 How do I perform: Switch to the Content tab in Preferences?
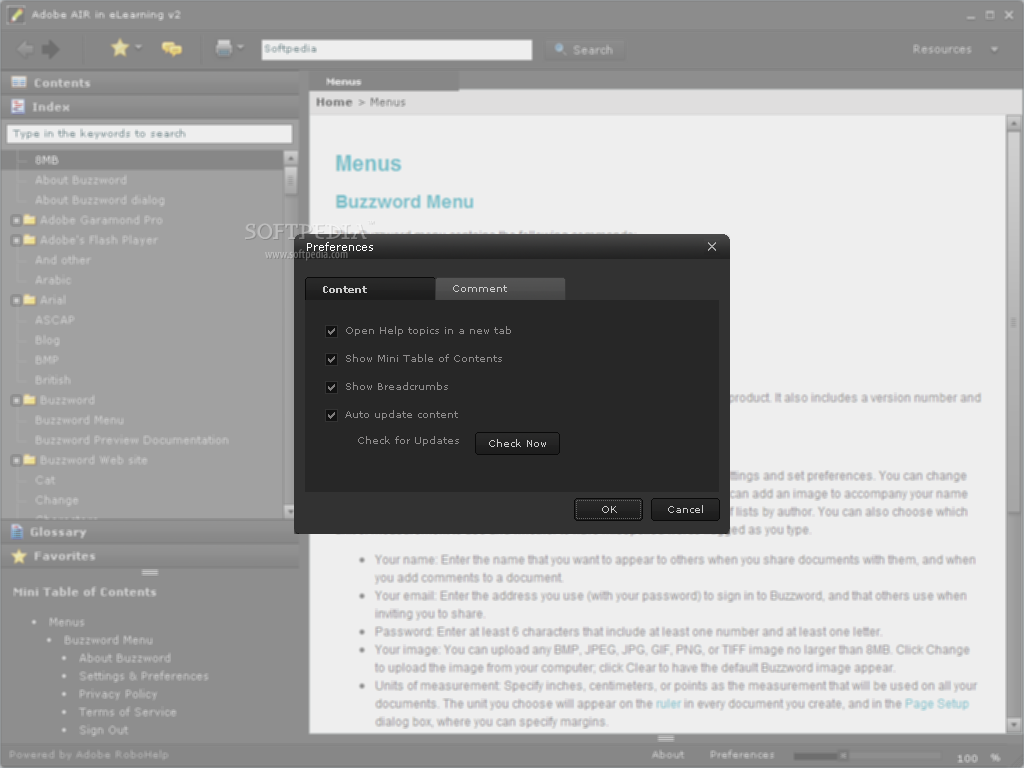370,289
